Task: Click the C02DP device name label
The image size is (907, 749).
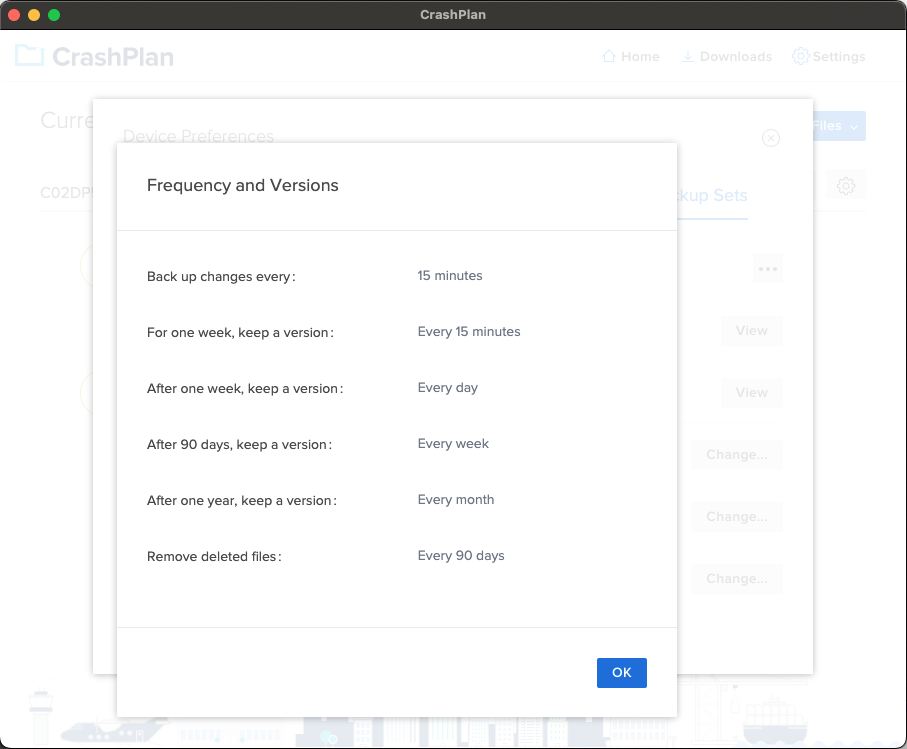Action: click(x=68, y=192)
